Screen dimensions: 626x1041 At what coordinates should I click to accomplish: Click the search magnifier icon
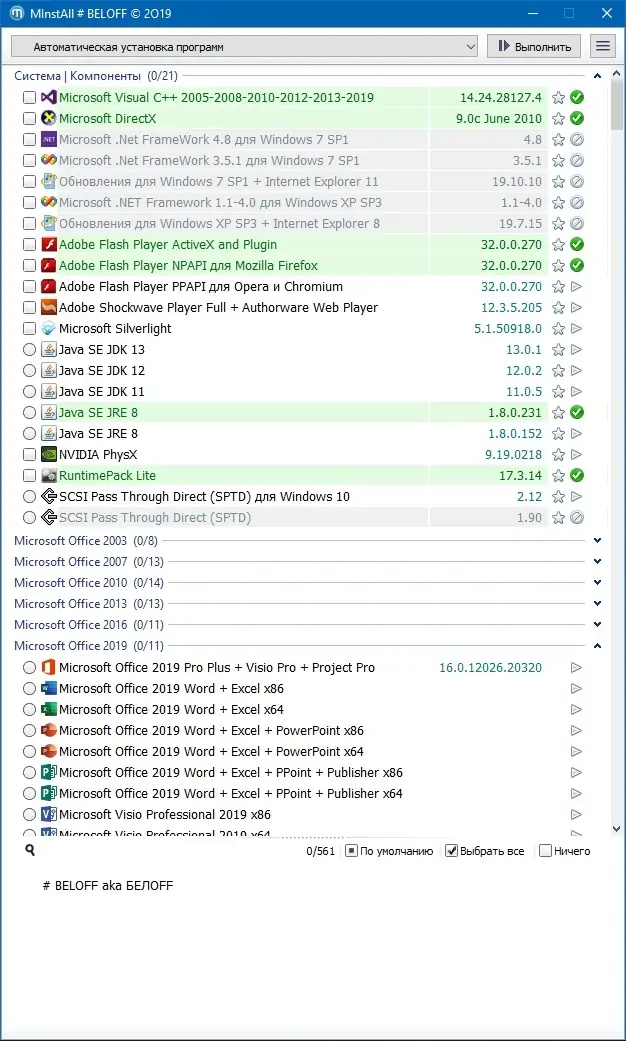point(29,850)
